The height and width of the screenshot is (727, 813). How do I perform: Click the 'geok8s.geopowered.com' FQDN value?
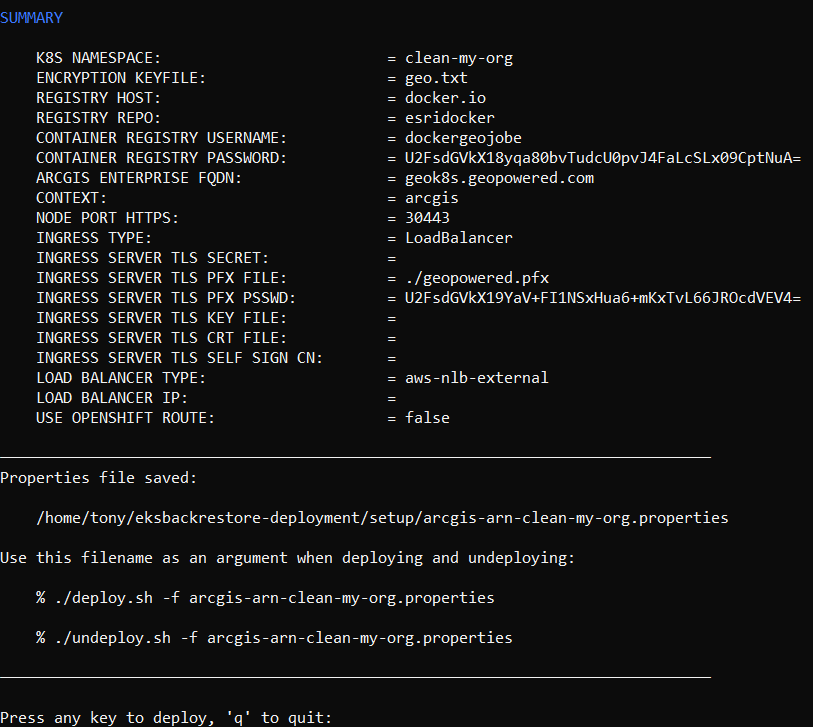tap(499, 178)
